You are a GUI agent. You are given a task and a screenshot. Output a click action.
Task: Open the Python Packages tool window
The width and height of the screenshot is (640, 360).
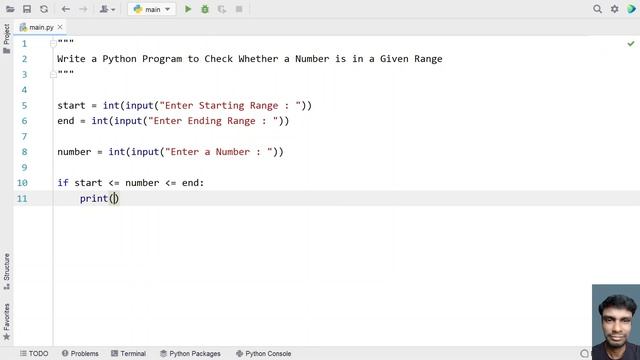pos(190,353)
